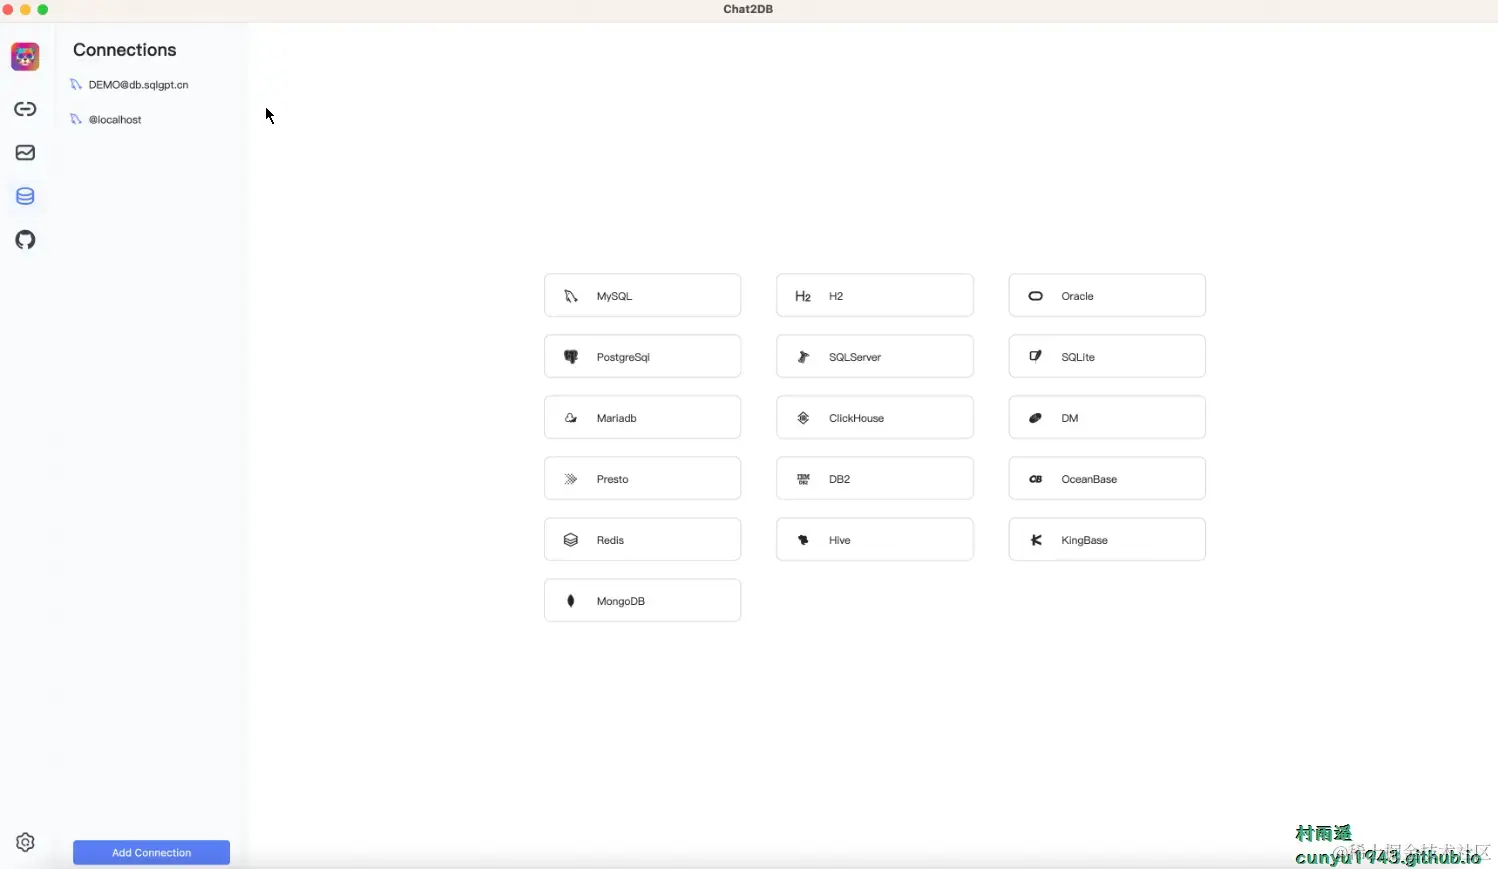Maximize window using the green button

[43, 9]
